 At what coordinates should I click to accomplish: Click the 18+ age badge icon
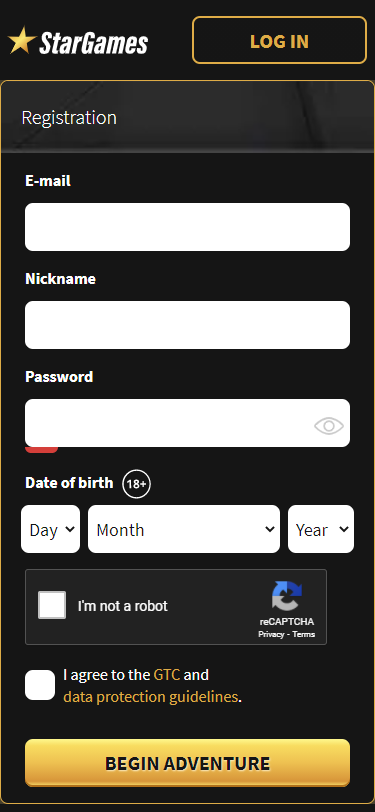[137, 484]
